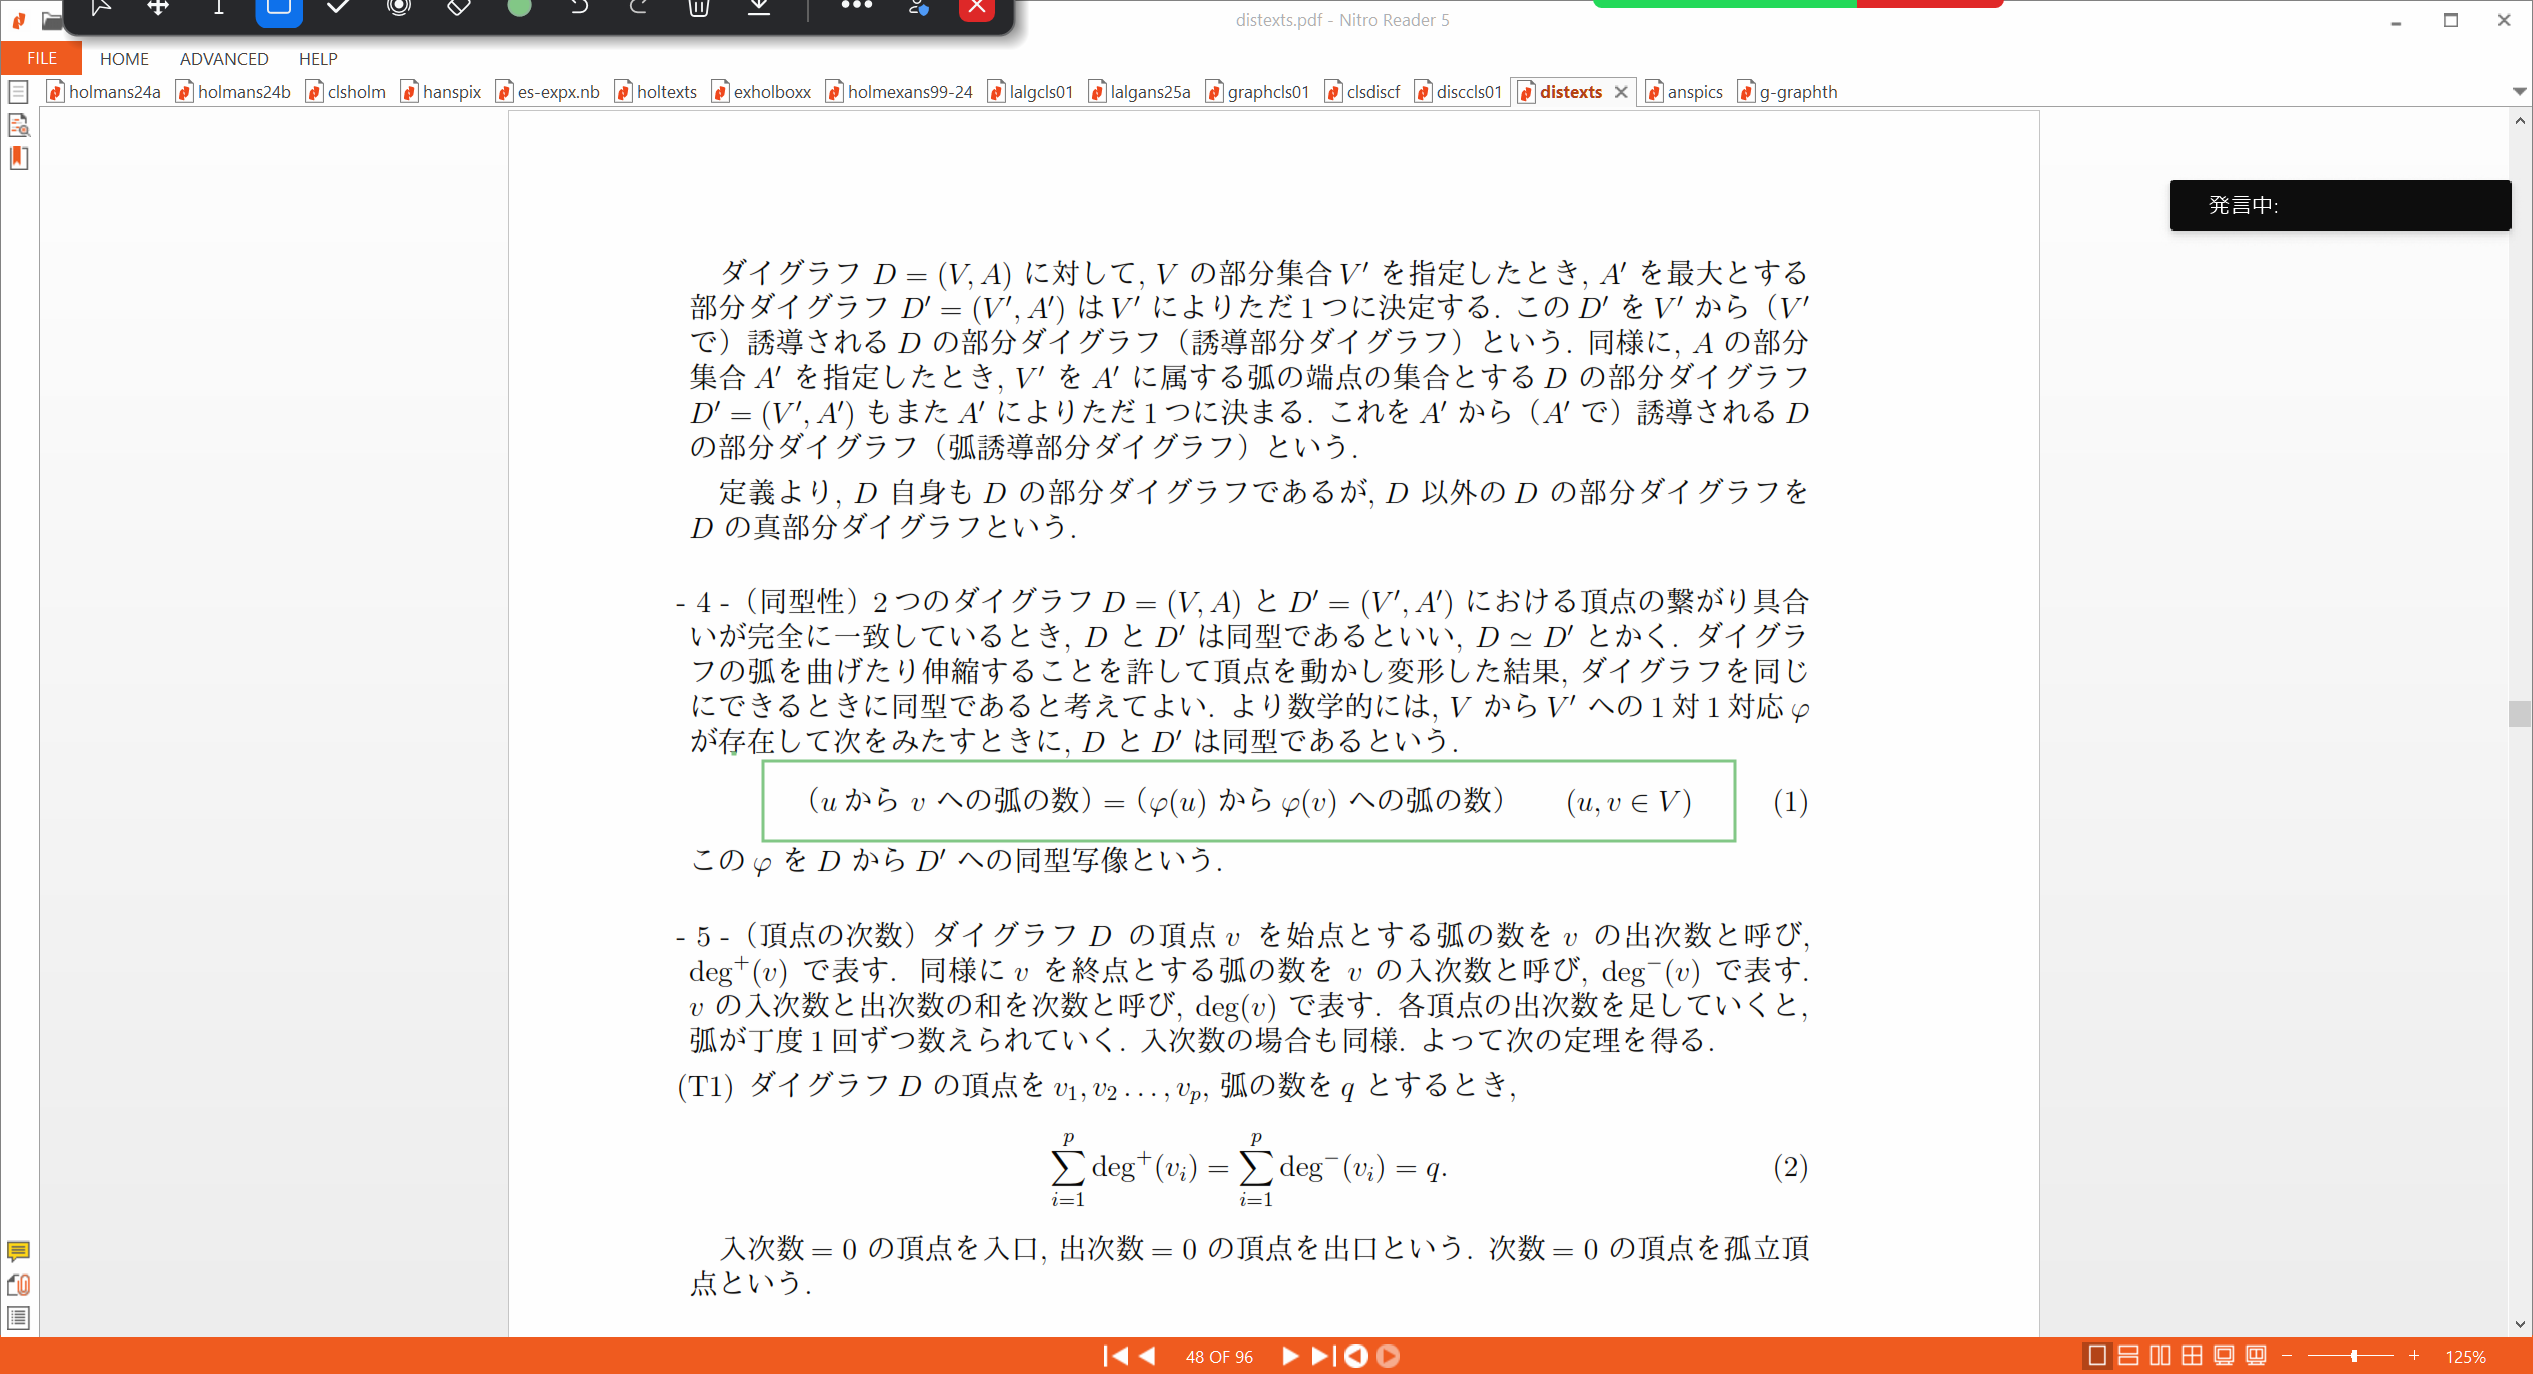Open the Attachments panel in sidebar
Image resolution: width=2533 pixels, height=1374 pixels.
(18, 1285)
